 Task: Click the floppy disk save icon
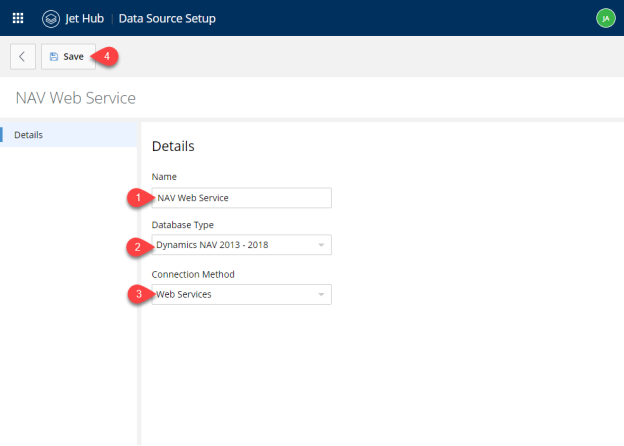pyautogui.click(x=54, y=56)
